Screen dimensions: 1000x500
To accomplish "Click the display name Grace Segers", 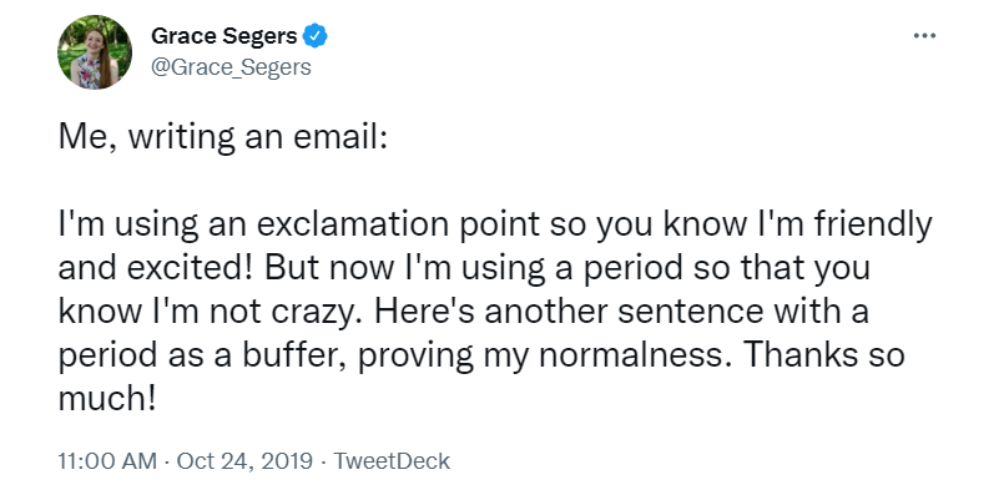I will click(x=224, y=36).
